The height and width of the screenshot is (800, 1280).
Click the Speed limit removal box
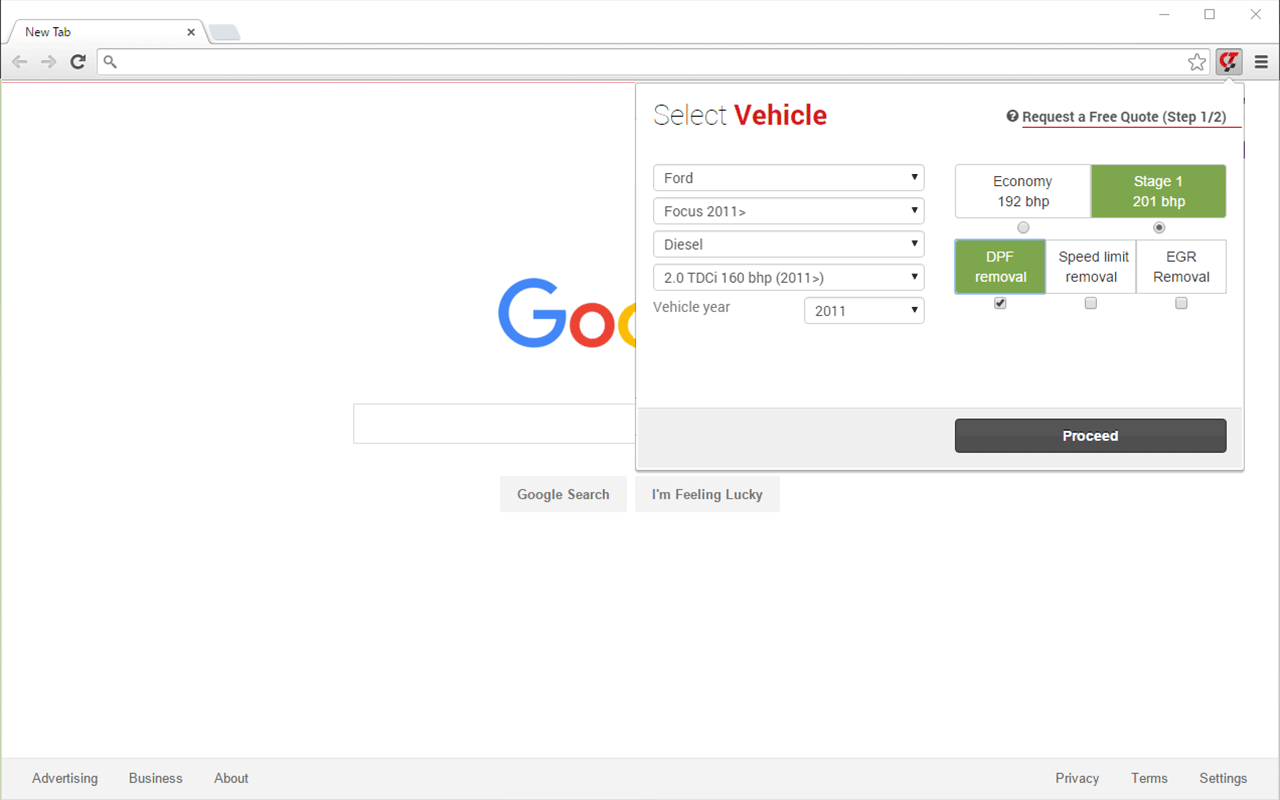(x=1091, y=267)
